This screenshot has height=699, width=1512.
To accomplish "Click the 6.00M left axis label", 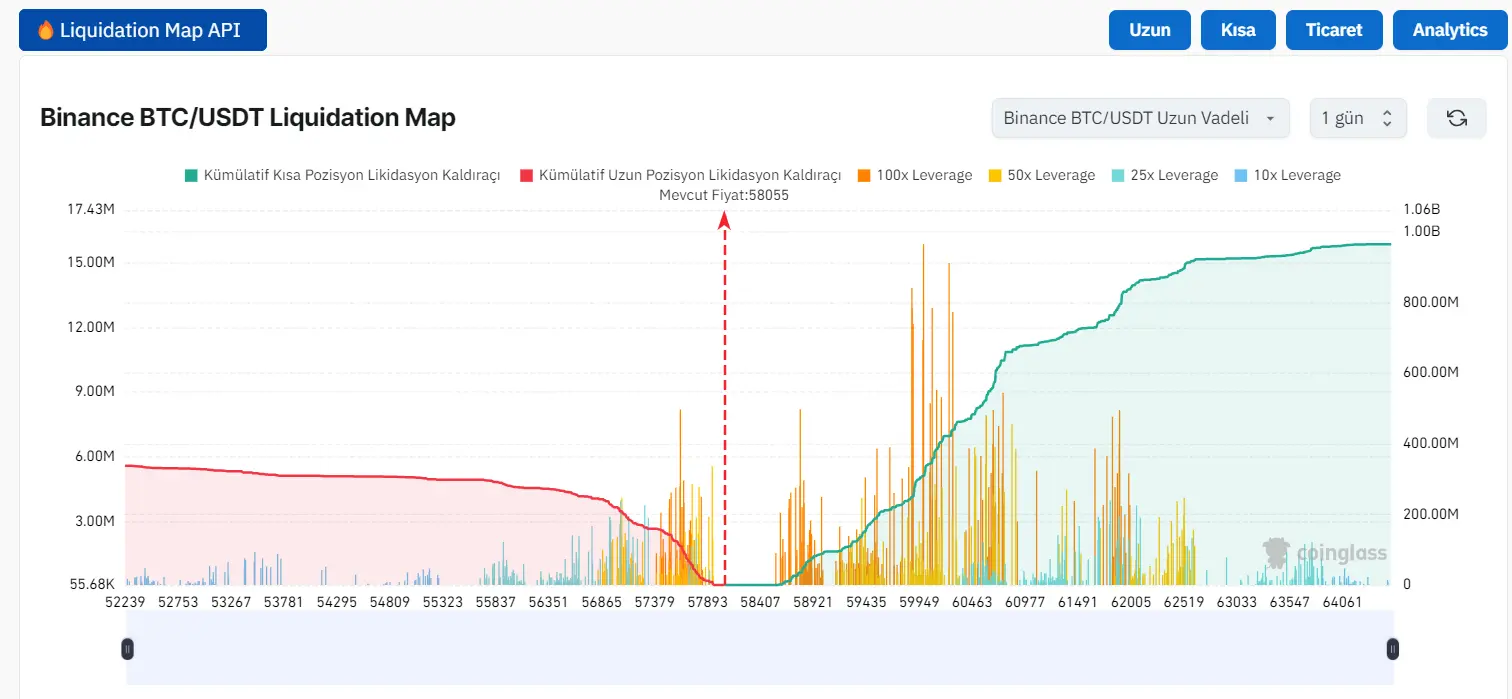I will click(x=94, y=456).
